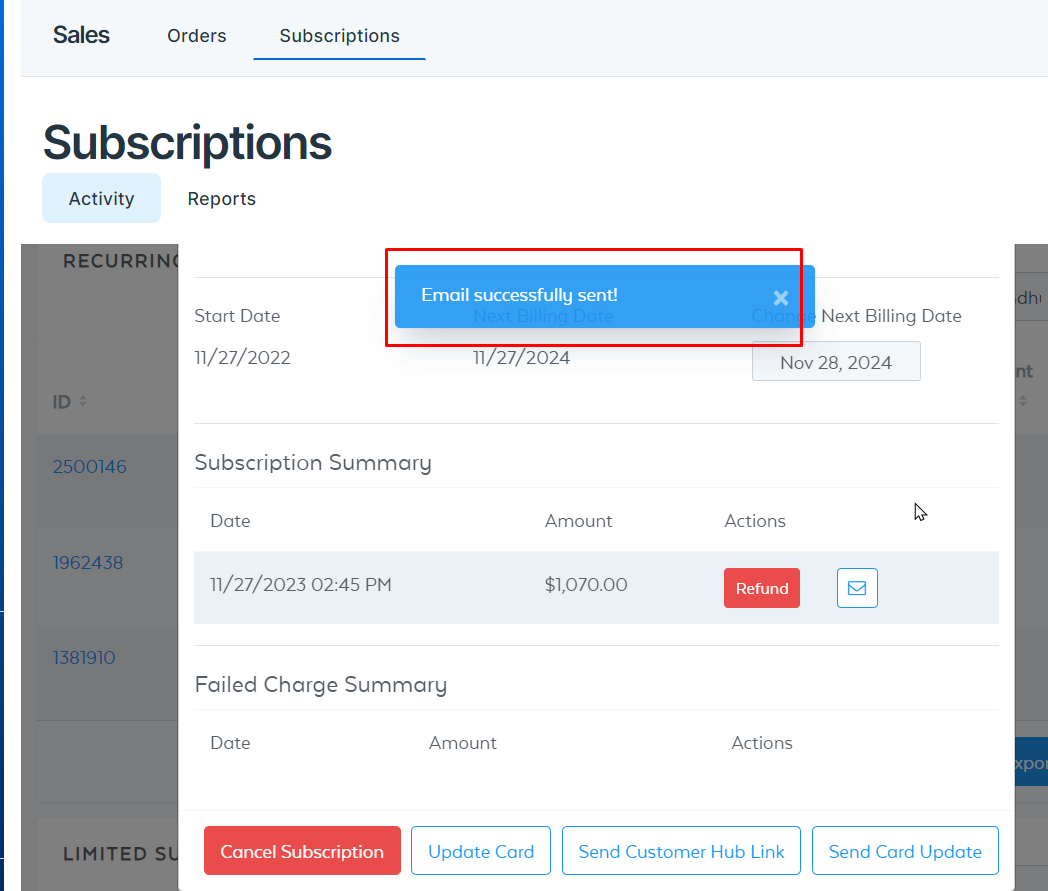The width and height of the screenshot is (1048, 891).
Task: Open subscription ID 2500146
Action: pyautogui.click(x=90, y=467)
